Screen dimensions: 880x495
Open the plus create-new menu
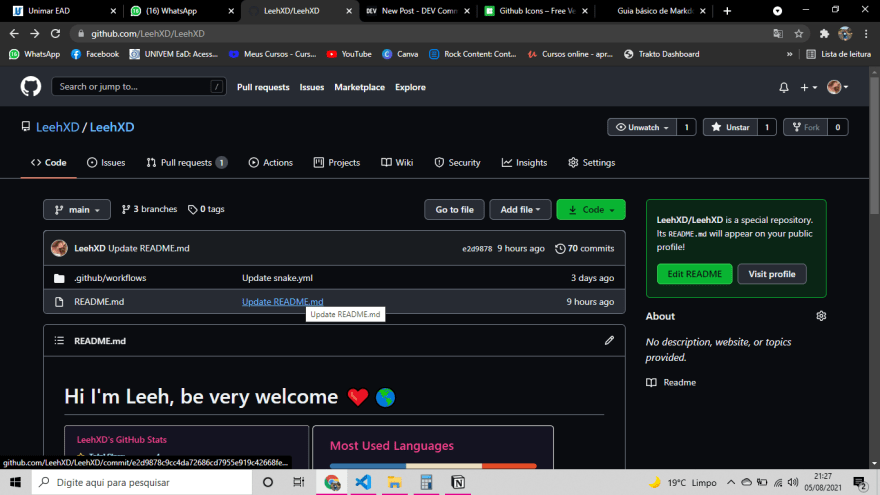click(808, 87)
